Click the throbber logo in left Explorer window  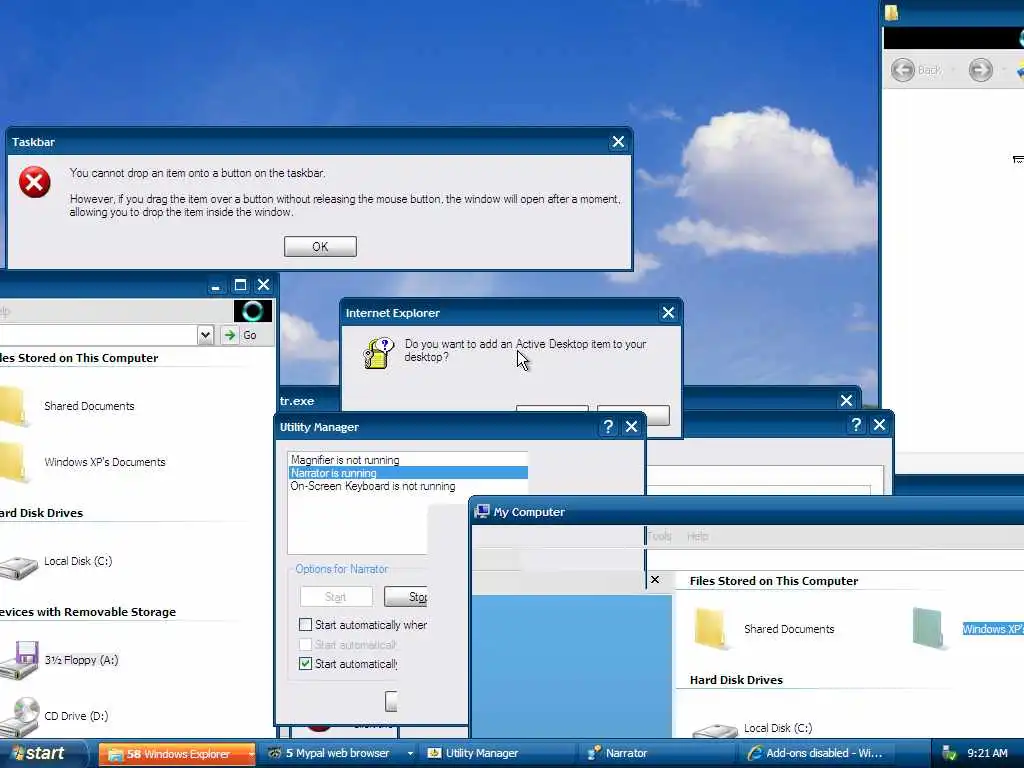pos(253,311)
